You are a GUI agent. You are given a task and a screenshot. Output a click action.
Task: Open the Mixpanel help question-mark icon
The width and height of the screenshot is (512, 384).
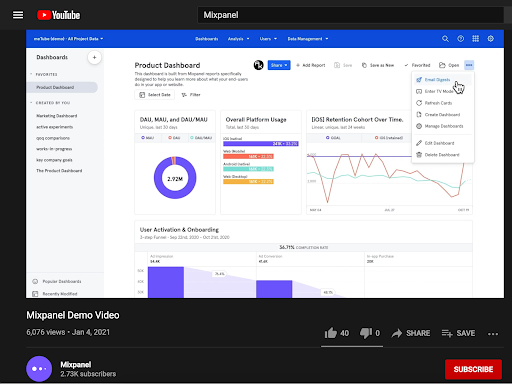coord(460,39)
